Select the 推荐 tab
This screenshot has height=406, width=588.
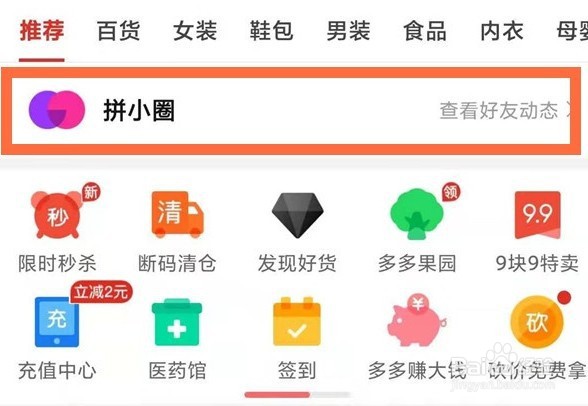pyautogui.click(x=42, y=31)
